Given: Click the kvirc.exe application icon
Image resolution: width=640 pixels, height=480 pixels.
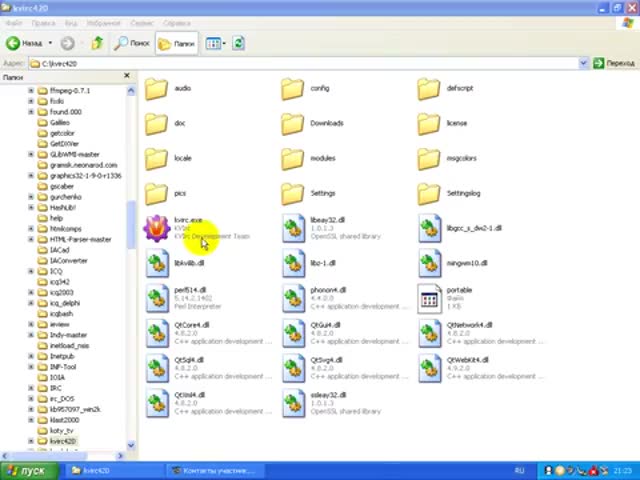Looking at the screenshot, I should click(157, 228).
